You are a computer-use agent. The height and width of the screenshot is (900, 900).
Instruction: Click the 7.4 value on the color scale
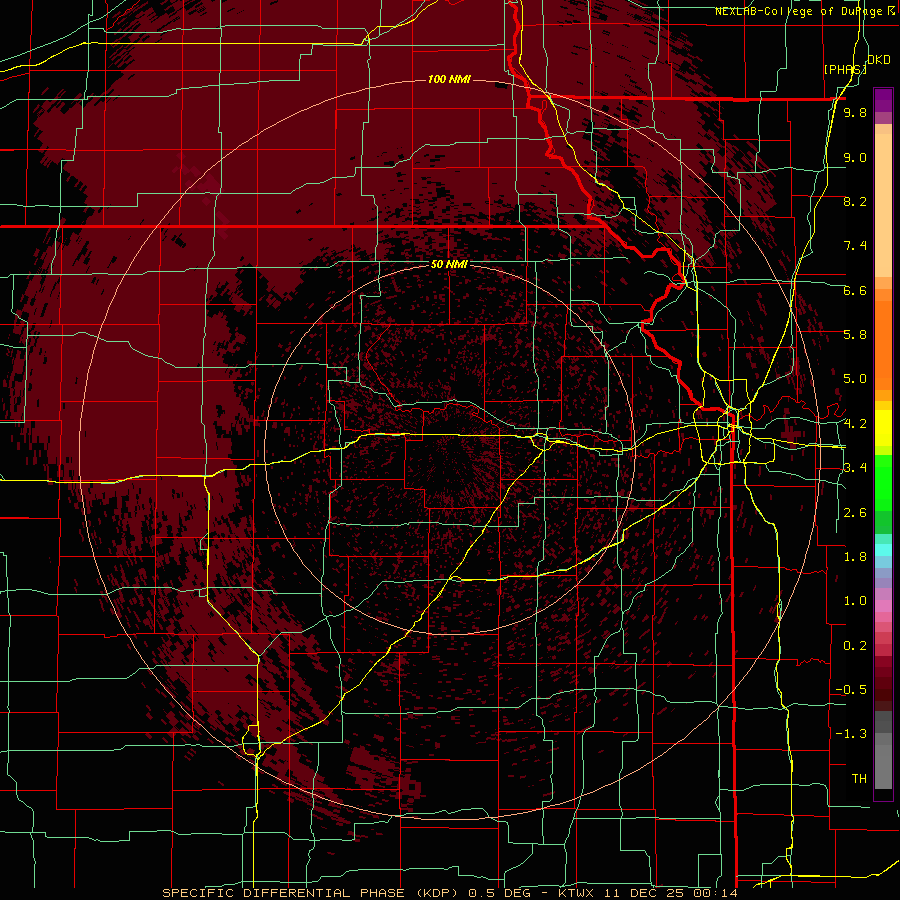(x=855, y=246)
